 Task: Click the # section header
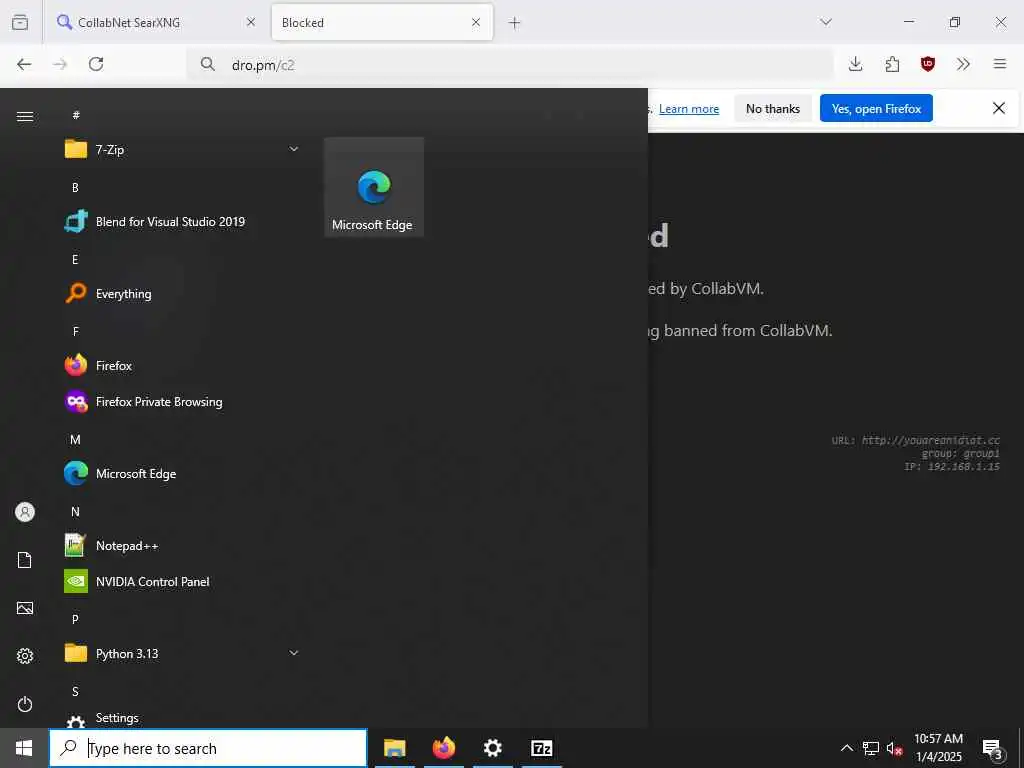point(76,115)
